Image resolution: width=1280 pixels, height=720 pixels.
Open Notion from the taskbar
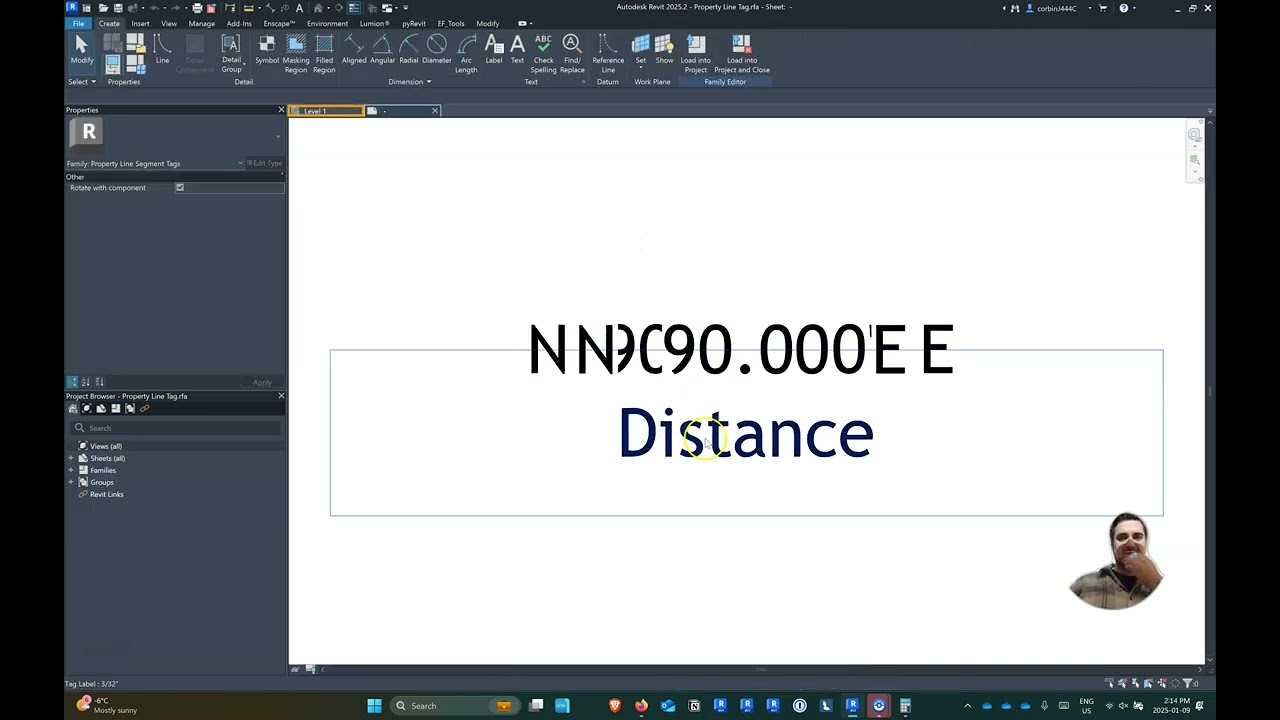(694, 706)
